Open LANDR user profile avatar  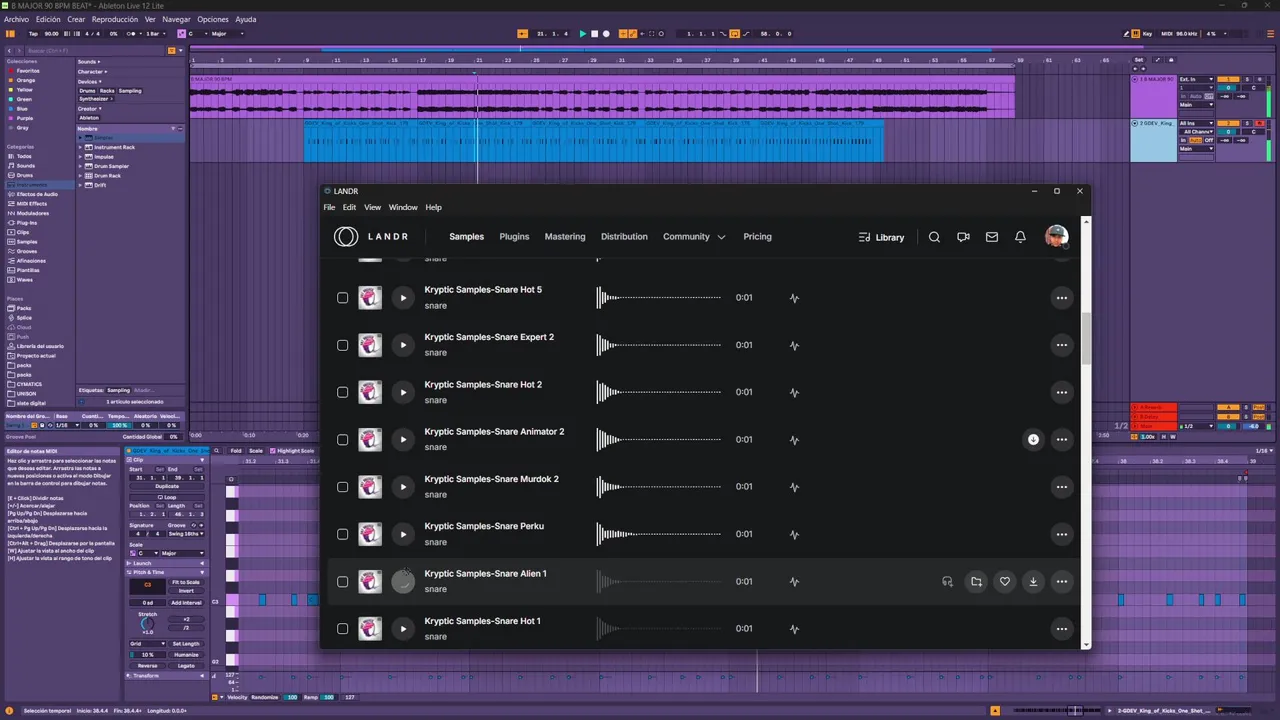1056,237
